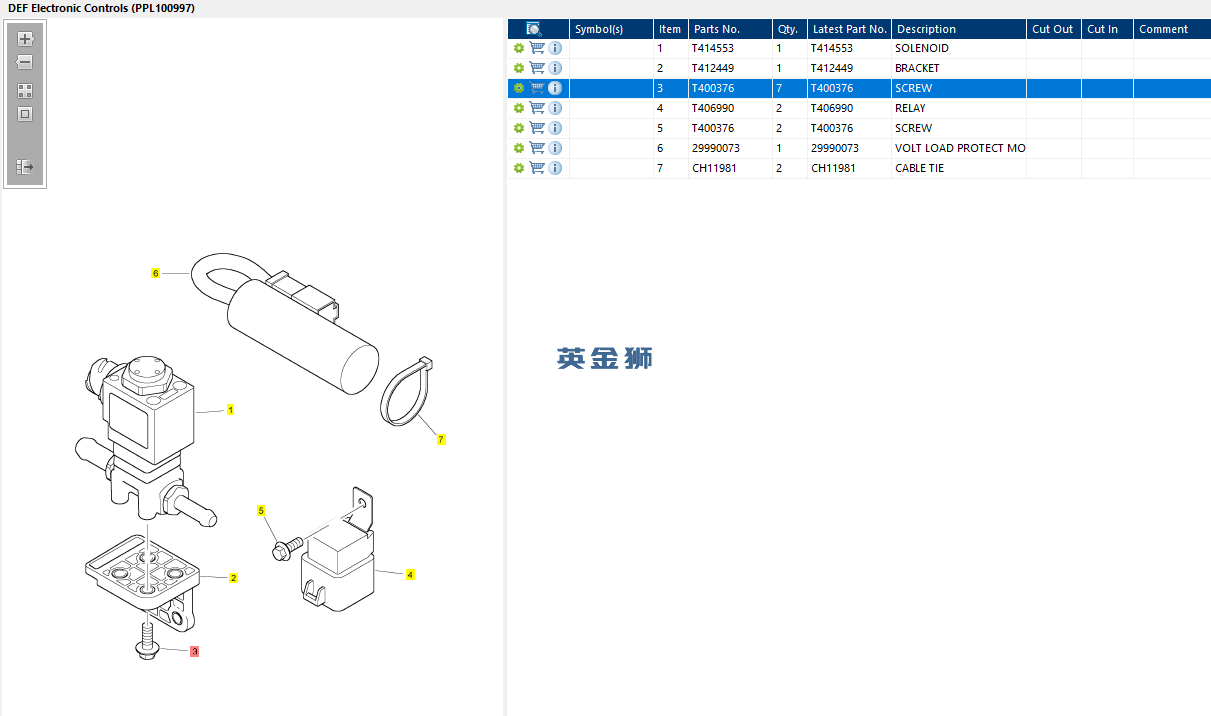Sort by Item column header

671,29
